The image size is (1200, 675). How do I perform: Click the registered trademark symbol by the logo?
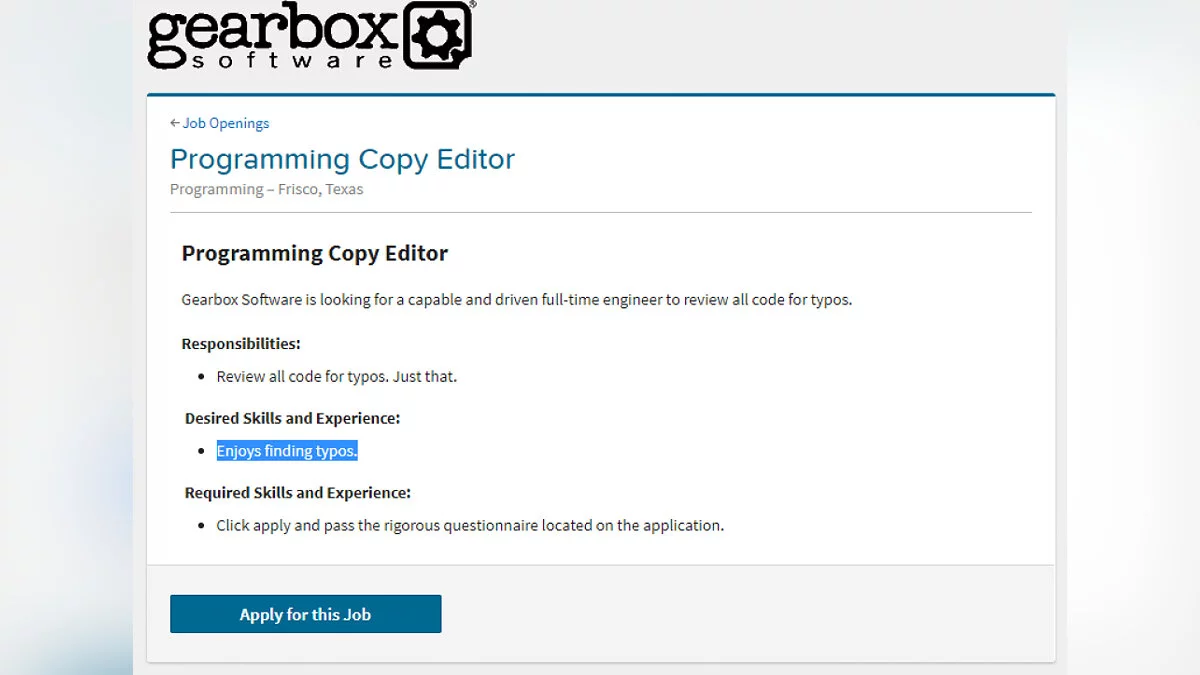472,5
